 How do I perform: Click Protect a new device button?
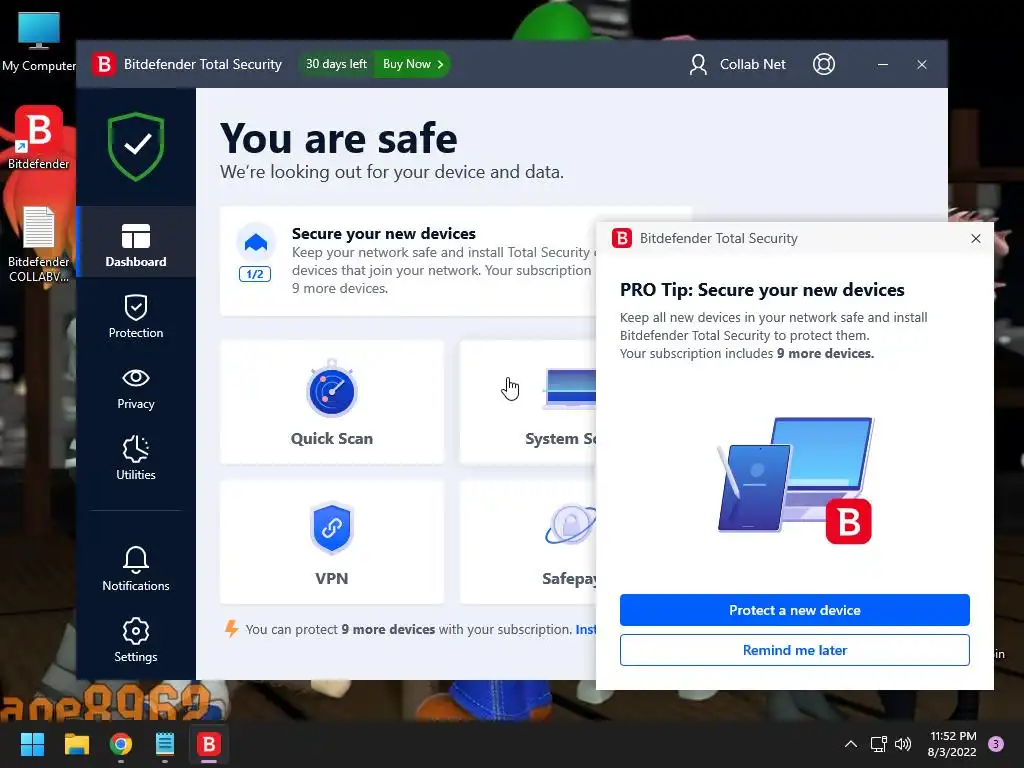click(794, 610)
